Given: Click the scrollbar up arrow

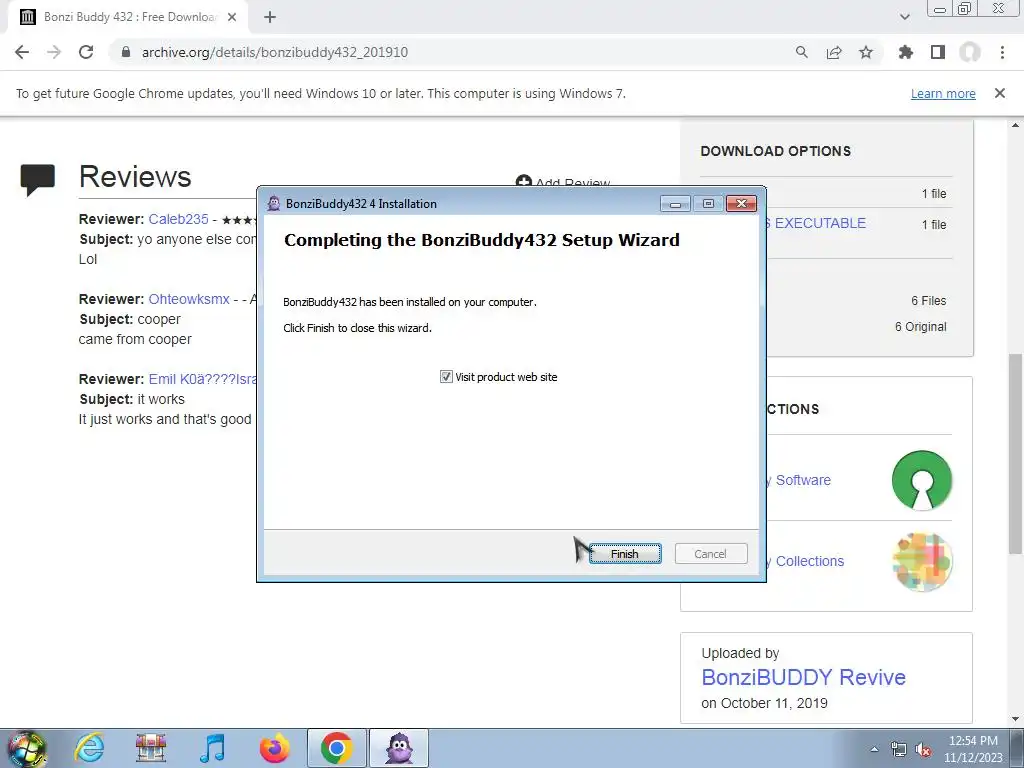Looking at the screenshot, I should [x=1016, y=125].
